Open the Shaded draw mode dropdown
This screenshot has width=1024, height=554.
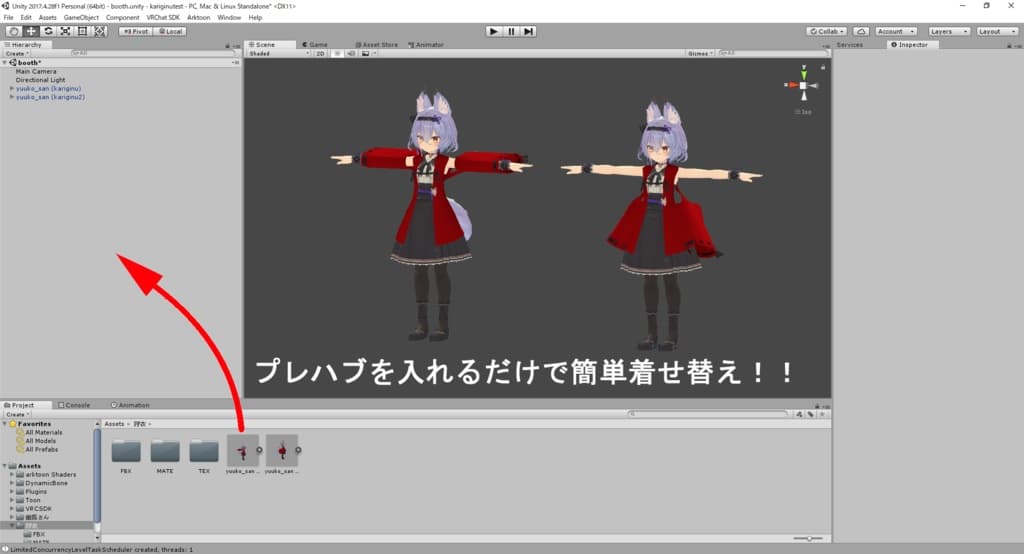pyautogui.click(x=279, y=54)
